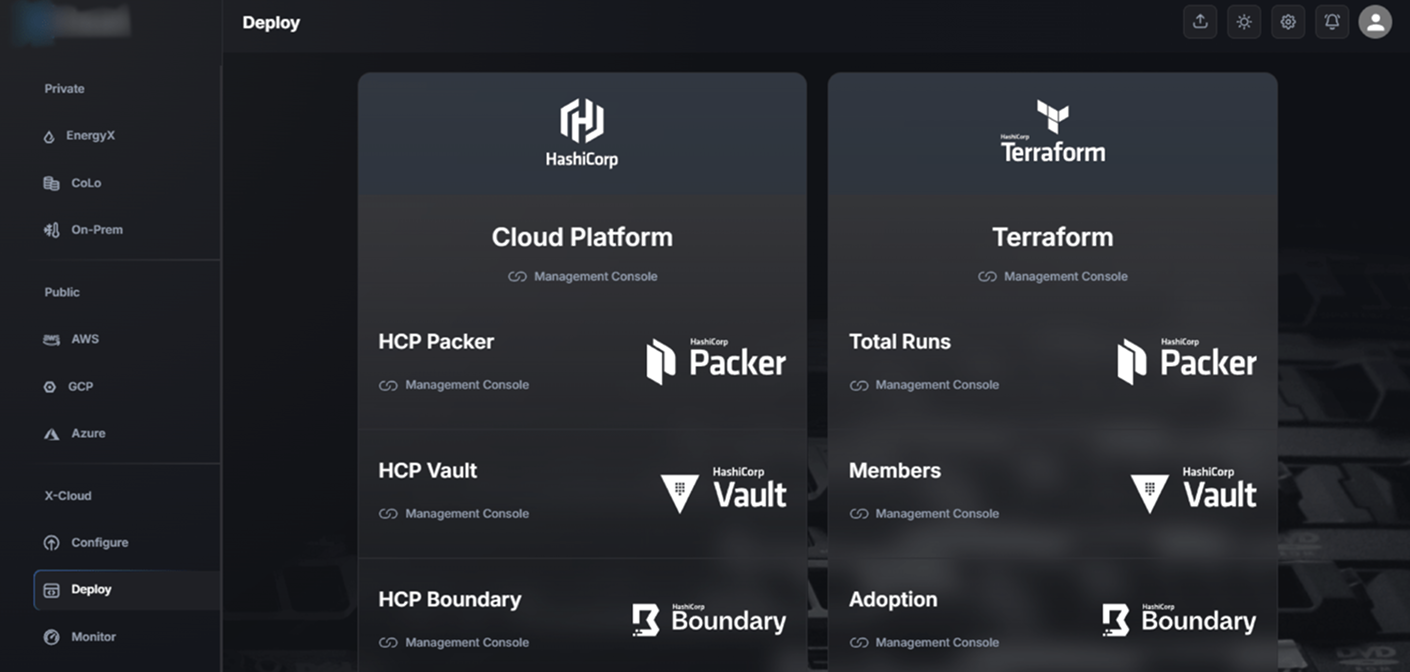This screenshot has width=1410, height=672.
Task: Click the HCP Packer title
Action: [436, 341]
